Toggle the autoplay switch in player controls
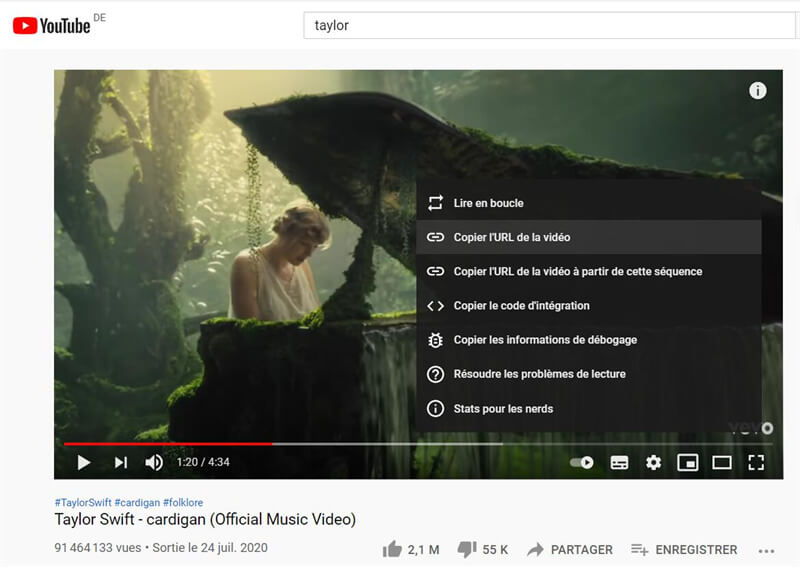Viewport: 800px width, 567px height. (582, 462)
